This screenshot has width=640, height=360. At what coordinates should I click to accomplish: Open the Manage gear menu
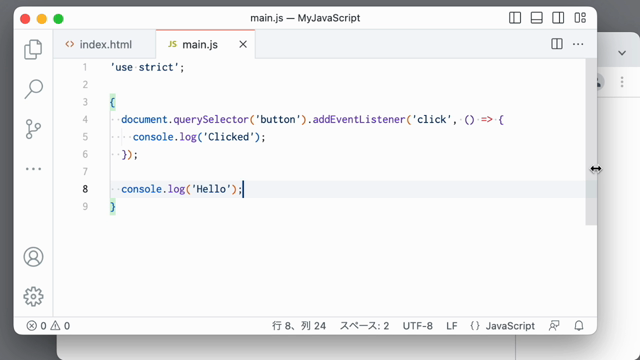click(33, 296)
